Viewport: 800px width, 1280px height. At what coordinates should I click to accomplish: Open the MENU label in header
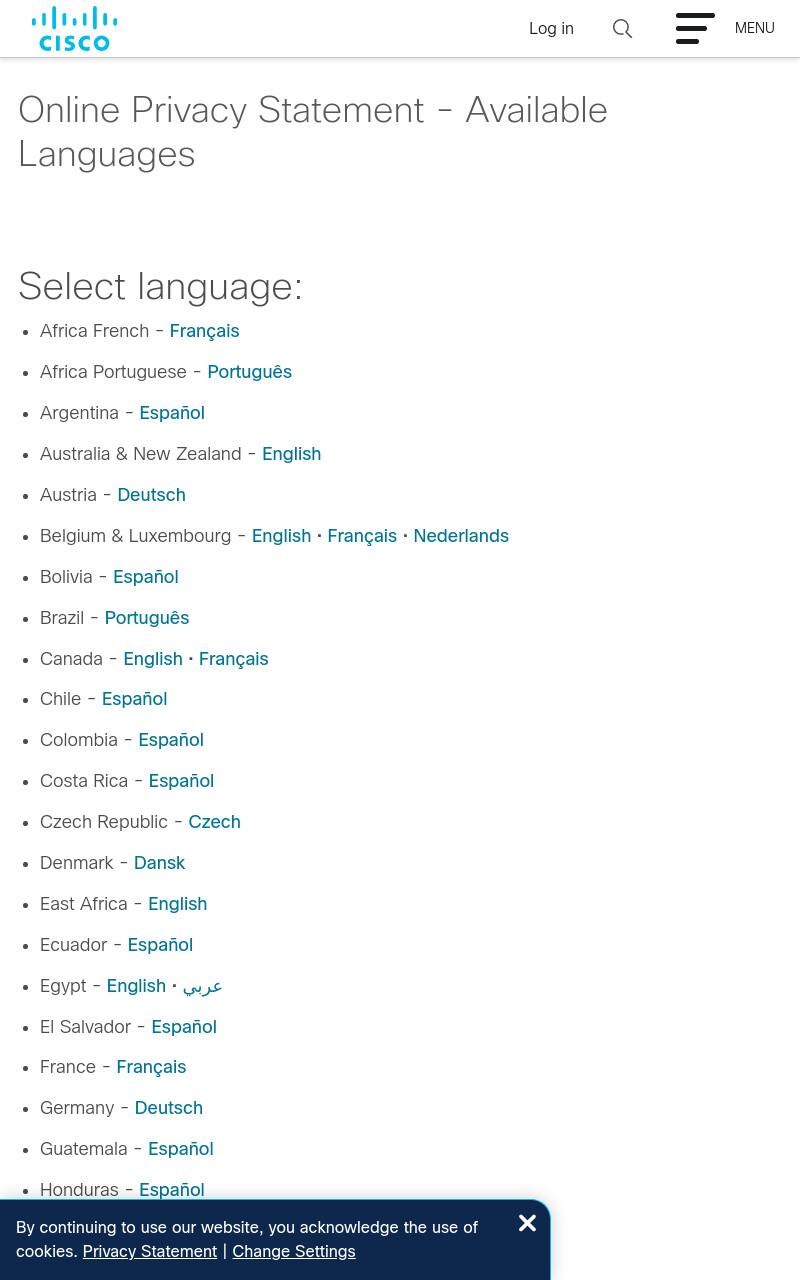754,29
